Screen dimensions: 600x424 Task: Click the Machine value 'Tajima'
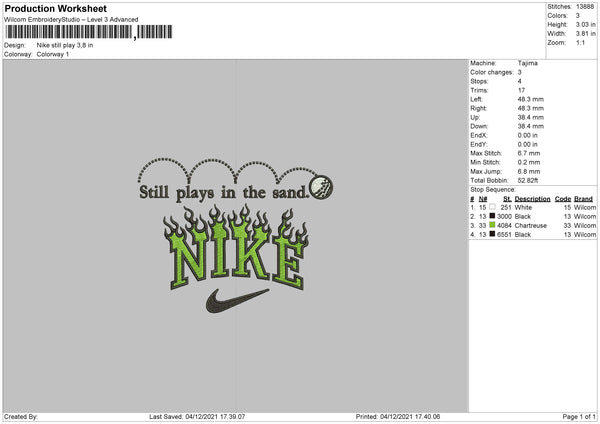pyautogui.click(x=528, y=63)
